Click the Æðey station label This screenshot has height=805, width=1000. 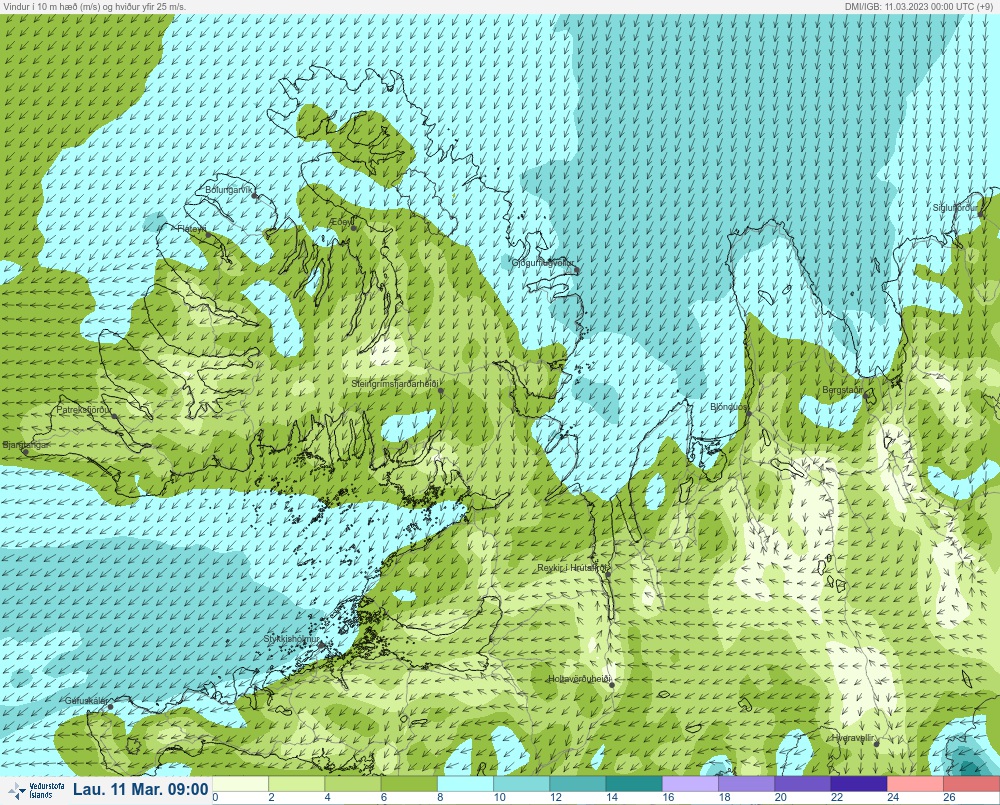[x=342, y=221]
